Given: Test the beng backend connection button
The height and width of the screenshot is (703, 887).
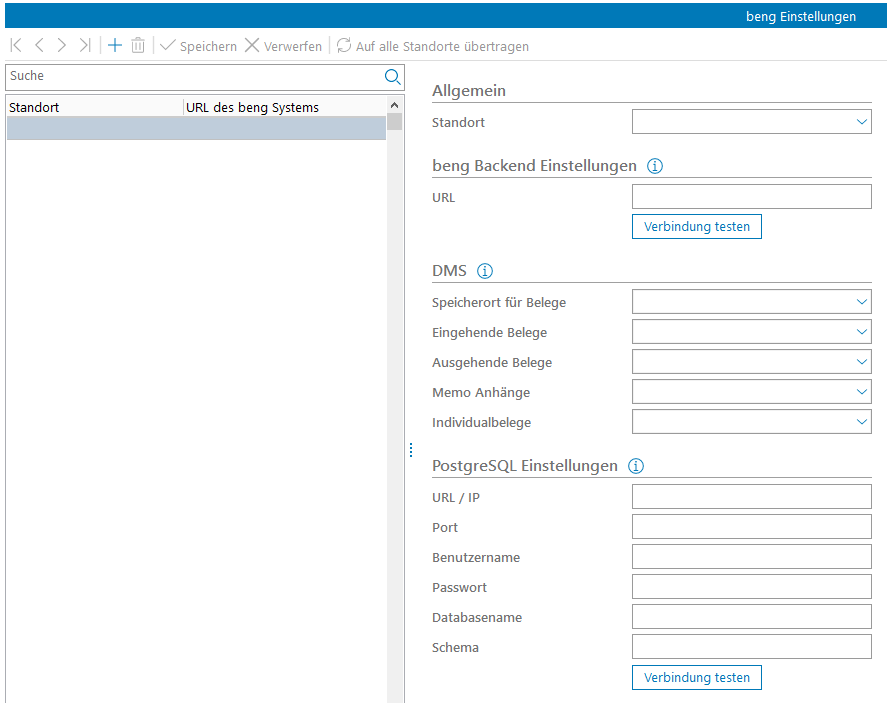Looking at the screenshot, I should [x=697, y=227].
